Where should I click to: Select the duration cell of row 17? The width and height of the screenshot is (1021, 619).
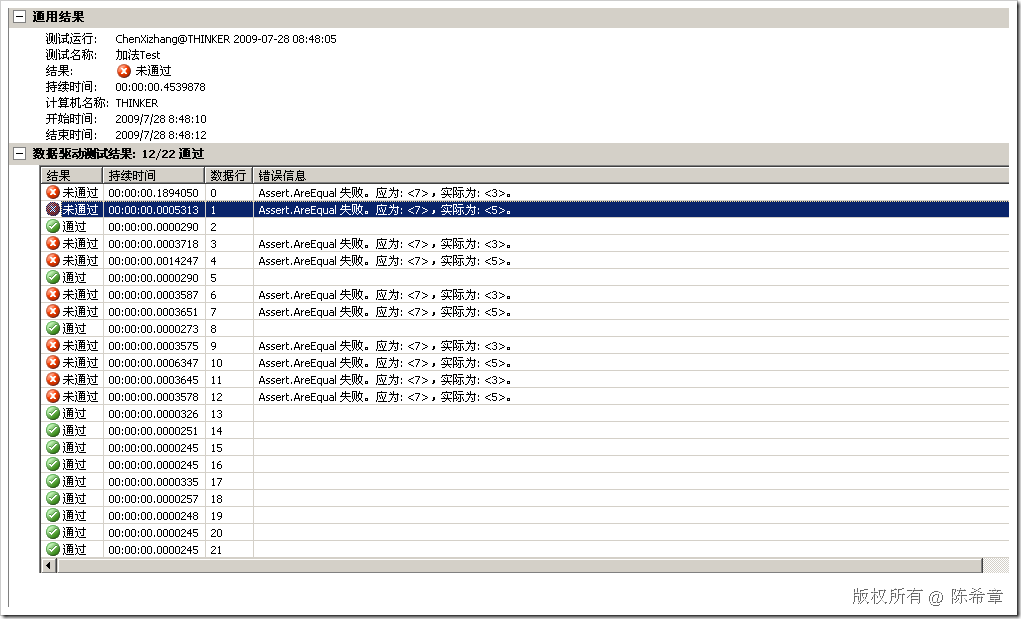pyautogui.click(x=154, y=482)
